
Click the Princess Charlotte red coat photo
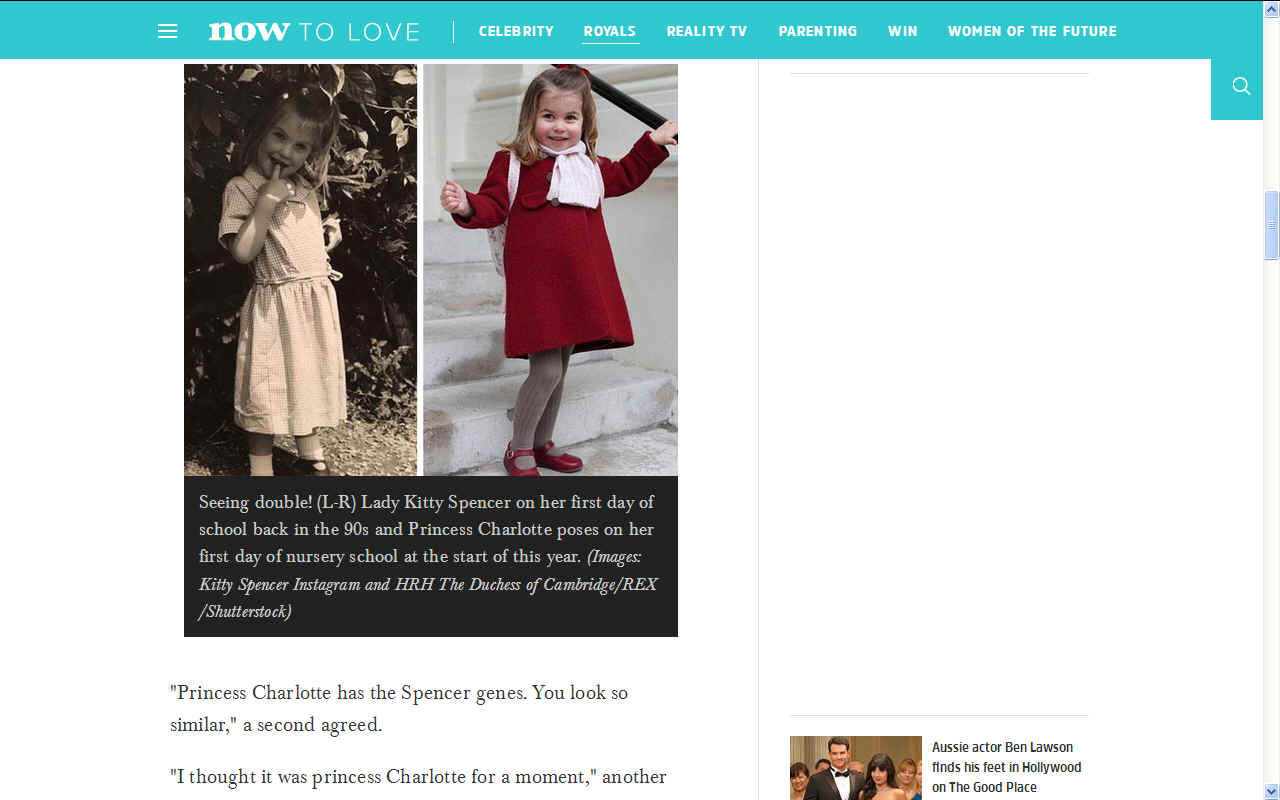pos(551,269)
